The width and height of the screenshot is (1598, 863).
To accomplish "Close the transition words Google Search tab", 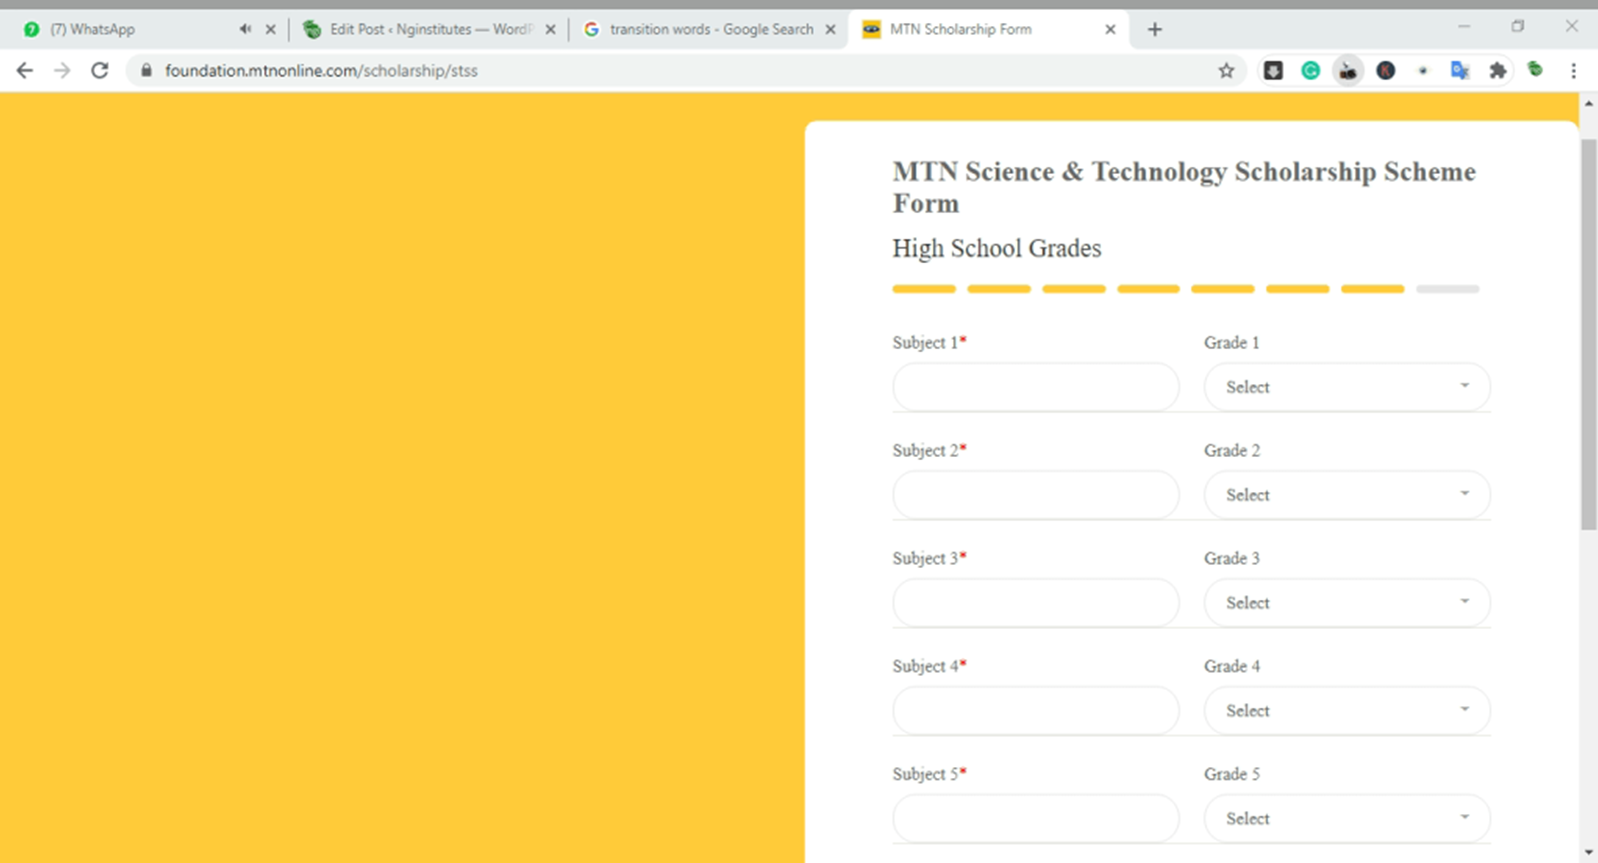I will (830, 29).
